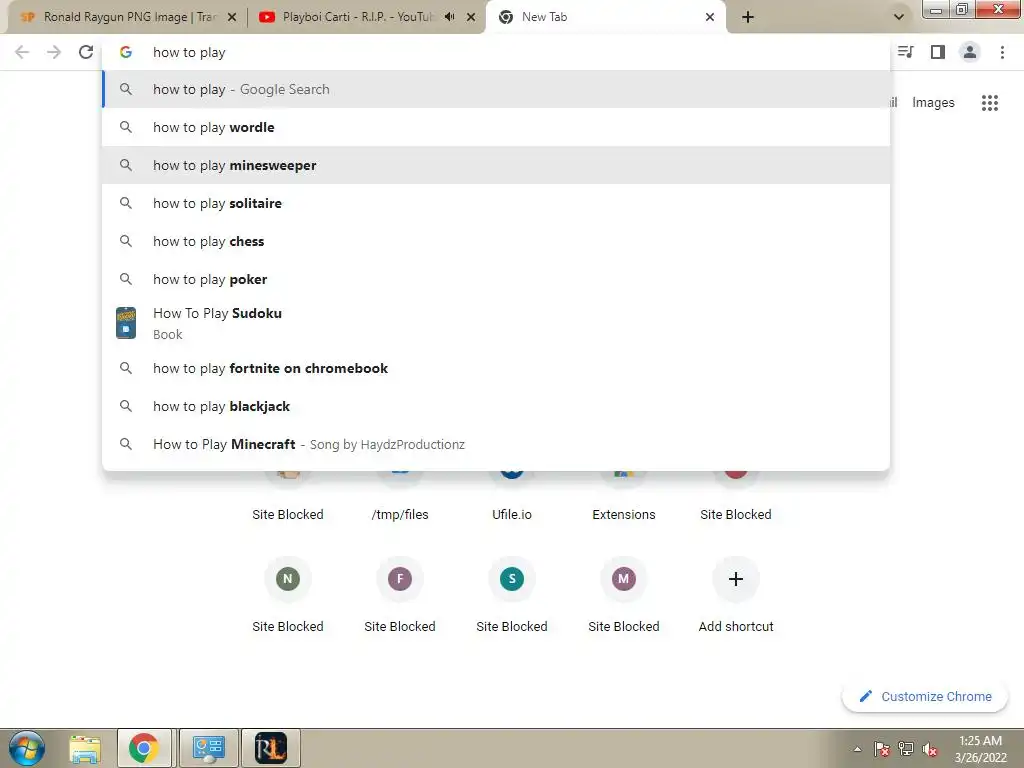Choose 'how to play solitaire' suggestion
The width and height of the screenshot is (1024, 768).
(496, 203)
